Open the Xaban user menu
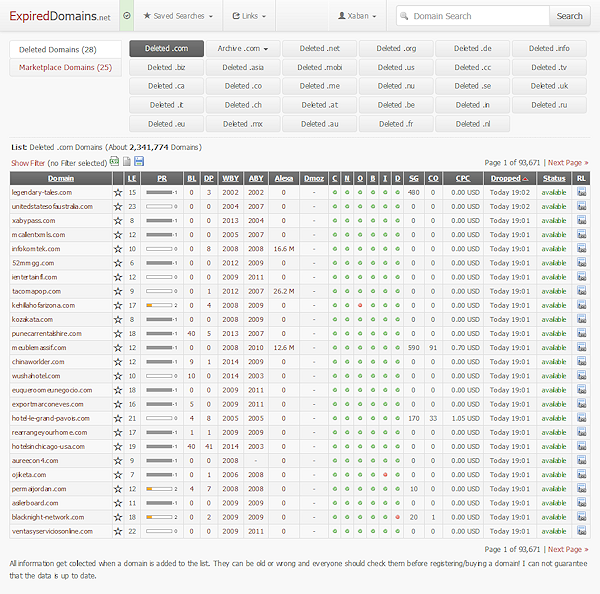 coord(357,16)
